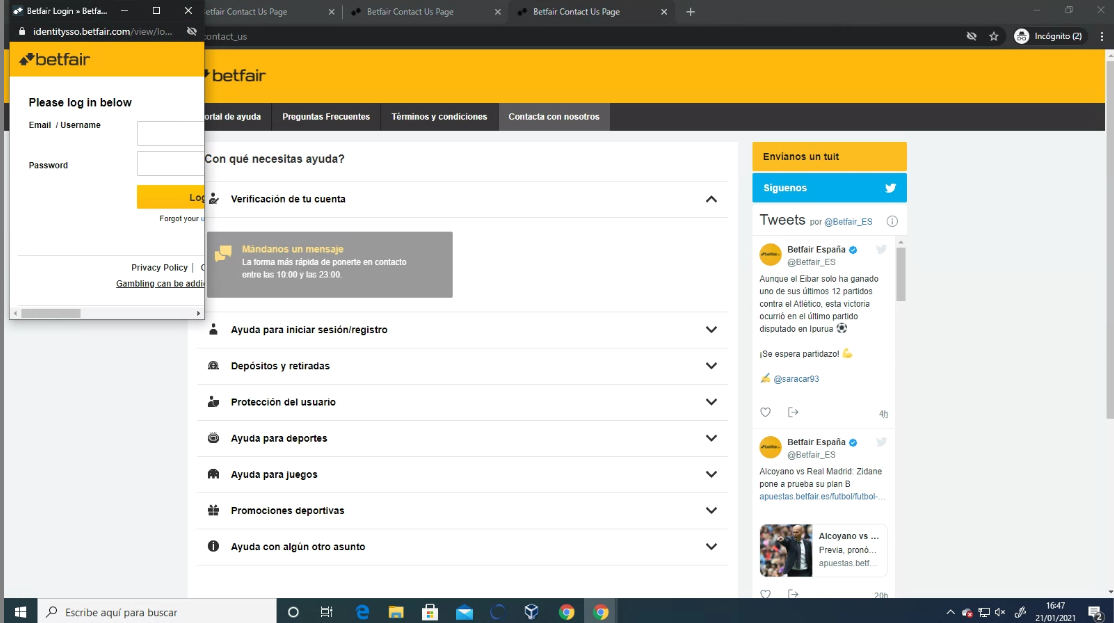
Task: Expand Promociones deportivas chevron
Action: click(x=711, y=511)
